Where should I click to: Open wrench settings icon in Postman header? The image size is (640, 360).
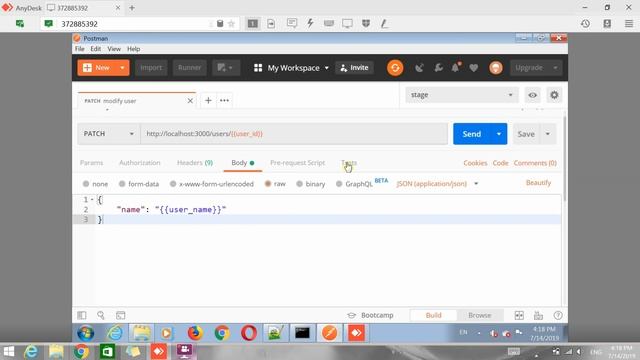[438, 68]
